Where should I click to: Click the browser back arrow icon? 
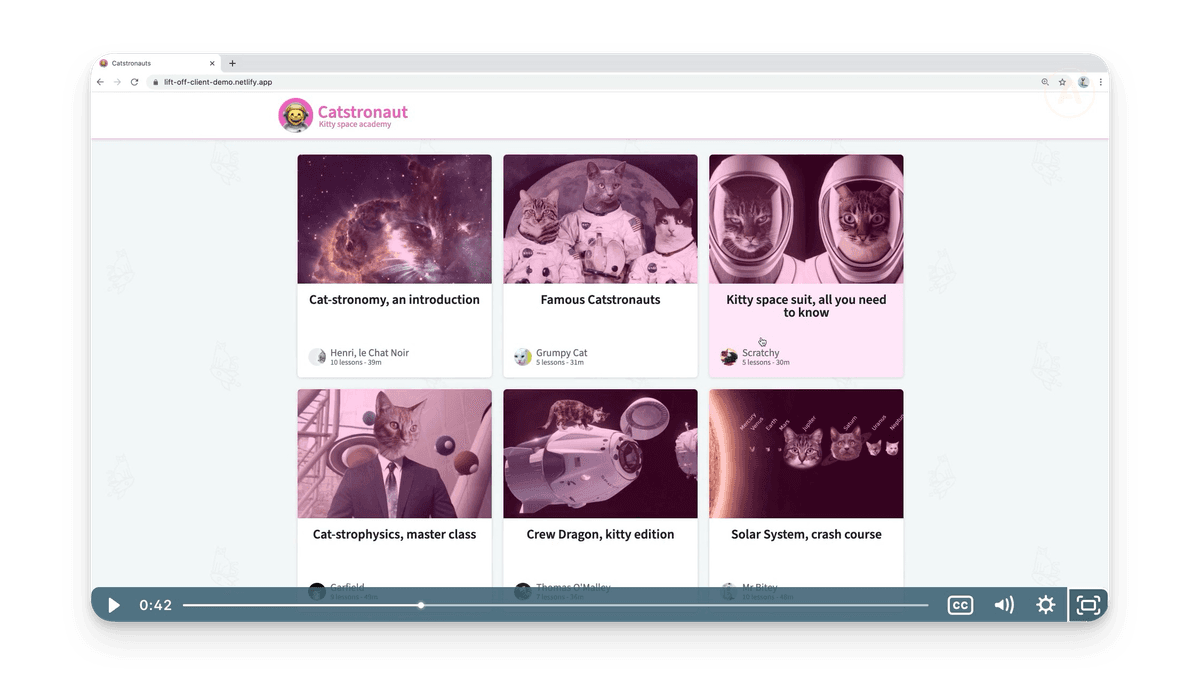(x=100, y=82)
